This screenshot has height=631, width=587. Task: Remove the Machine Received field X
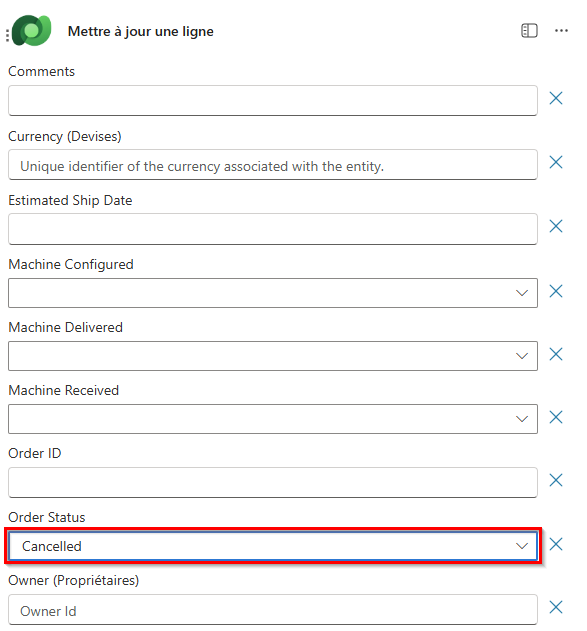(556, 417)
